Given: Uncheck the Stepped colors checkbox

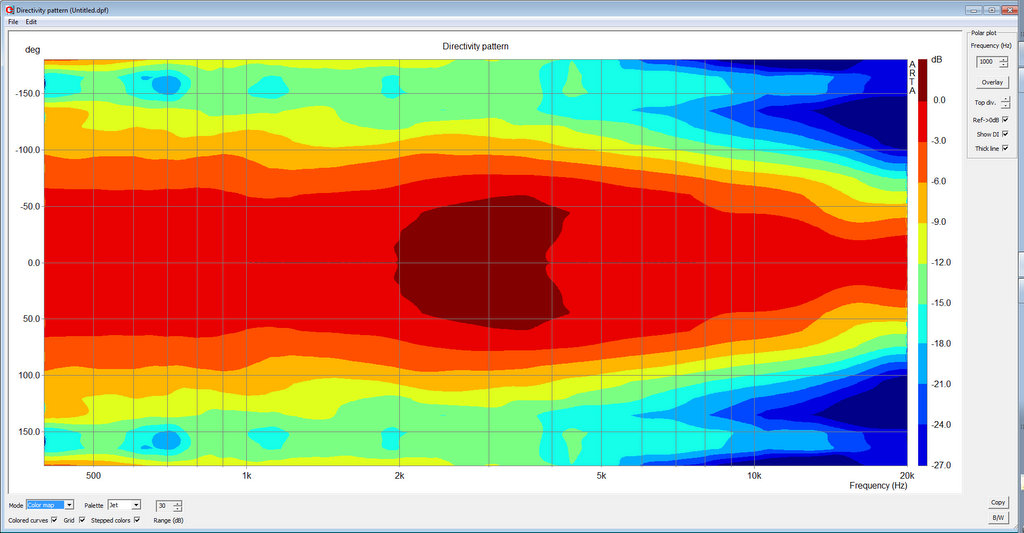Looking at the screenshot, I should pos(137,520).
